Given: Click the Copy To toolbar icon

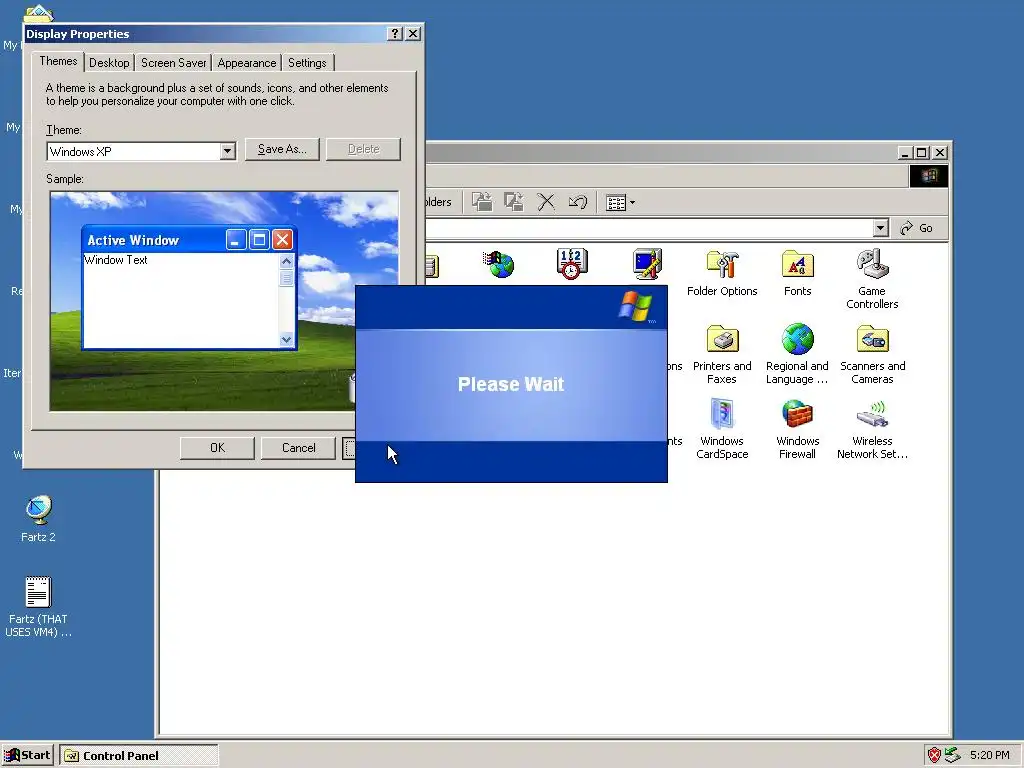Looking at the screenshot, I should coord(514,202).
